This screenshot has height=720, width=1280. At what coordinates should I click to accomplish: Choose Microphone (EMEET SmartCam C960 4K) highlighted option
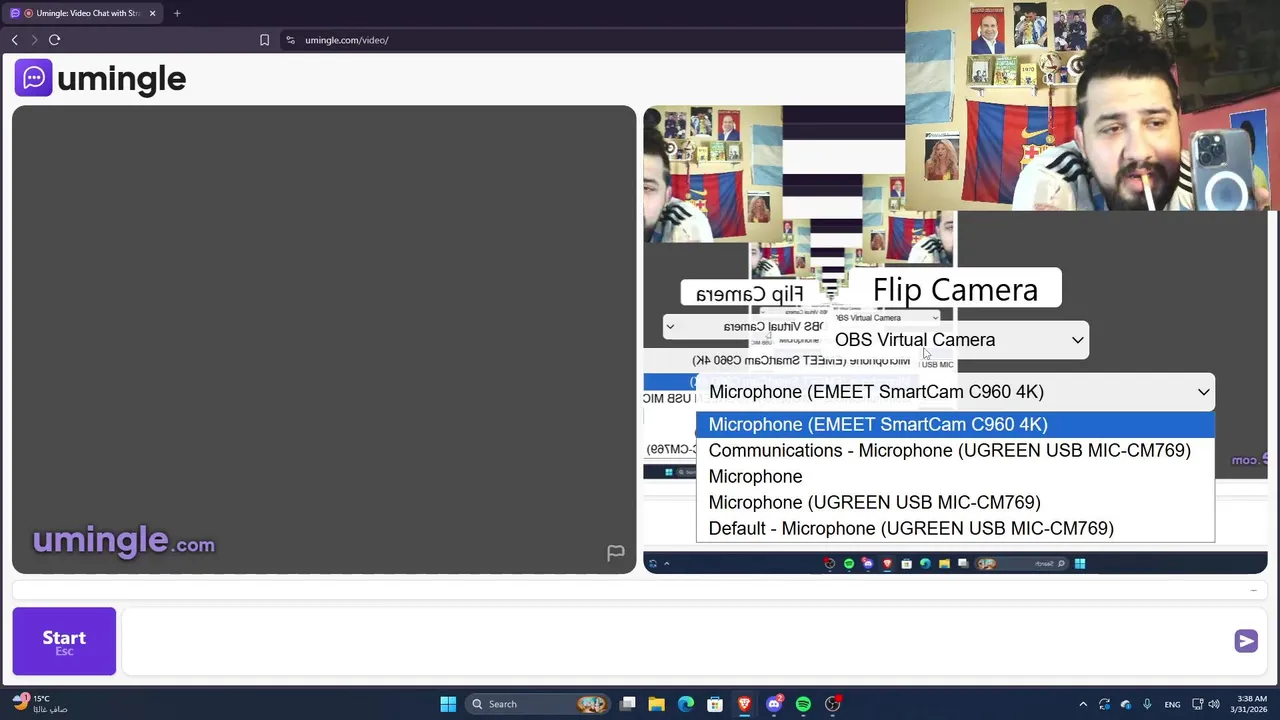[955, 424]
